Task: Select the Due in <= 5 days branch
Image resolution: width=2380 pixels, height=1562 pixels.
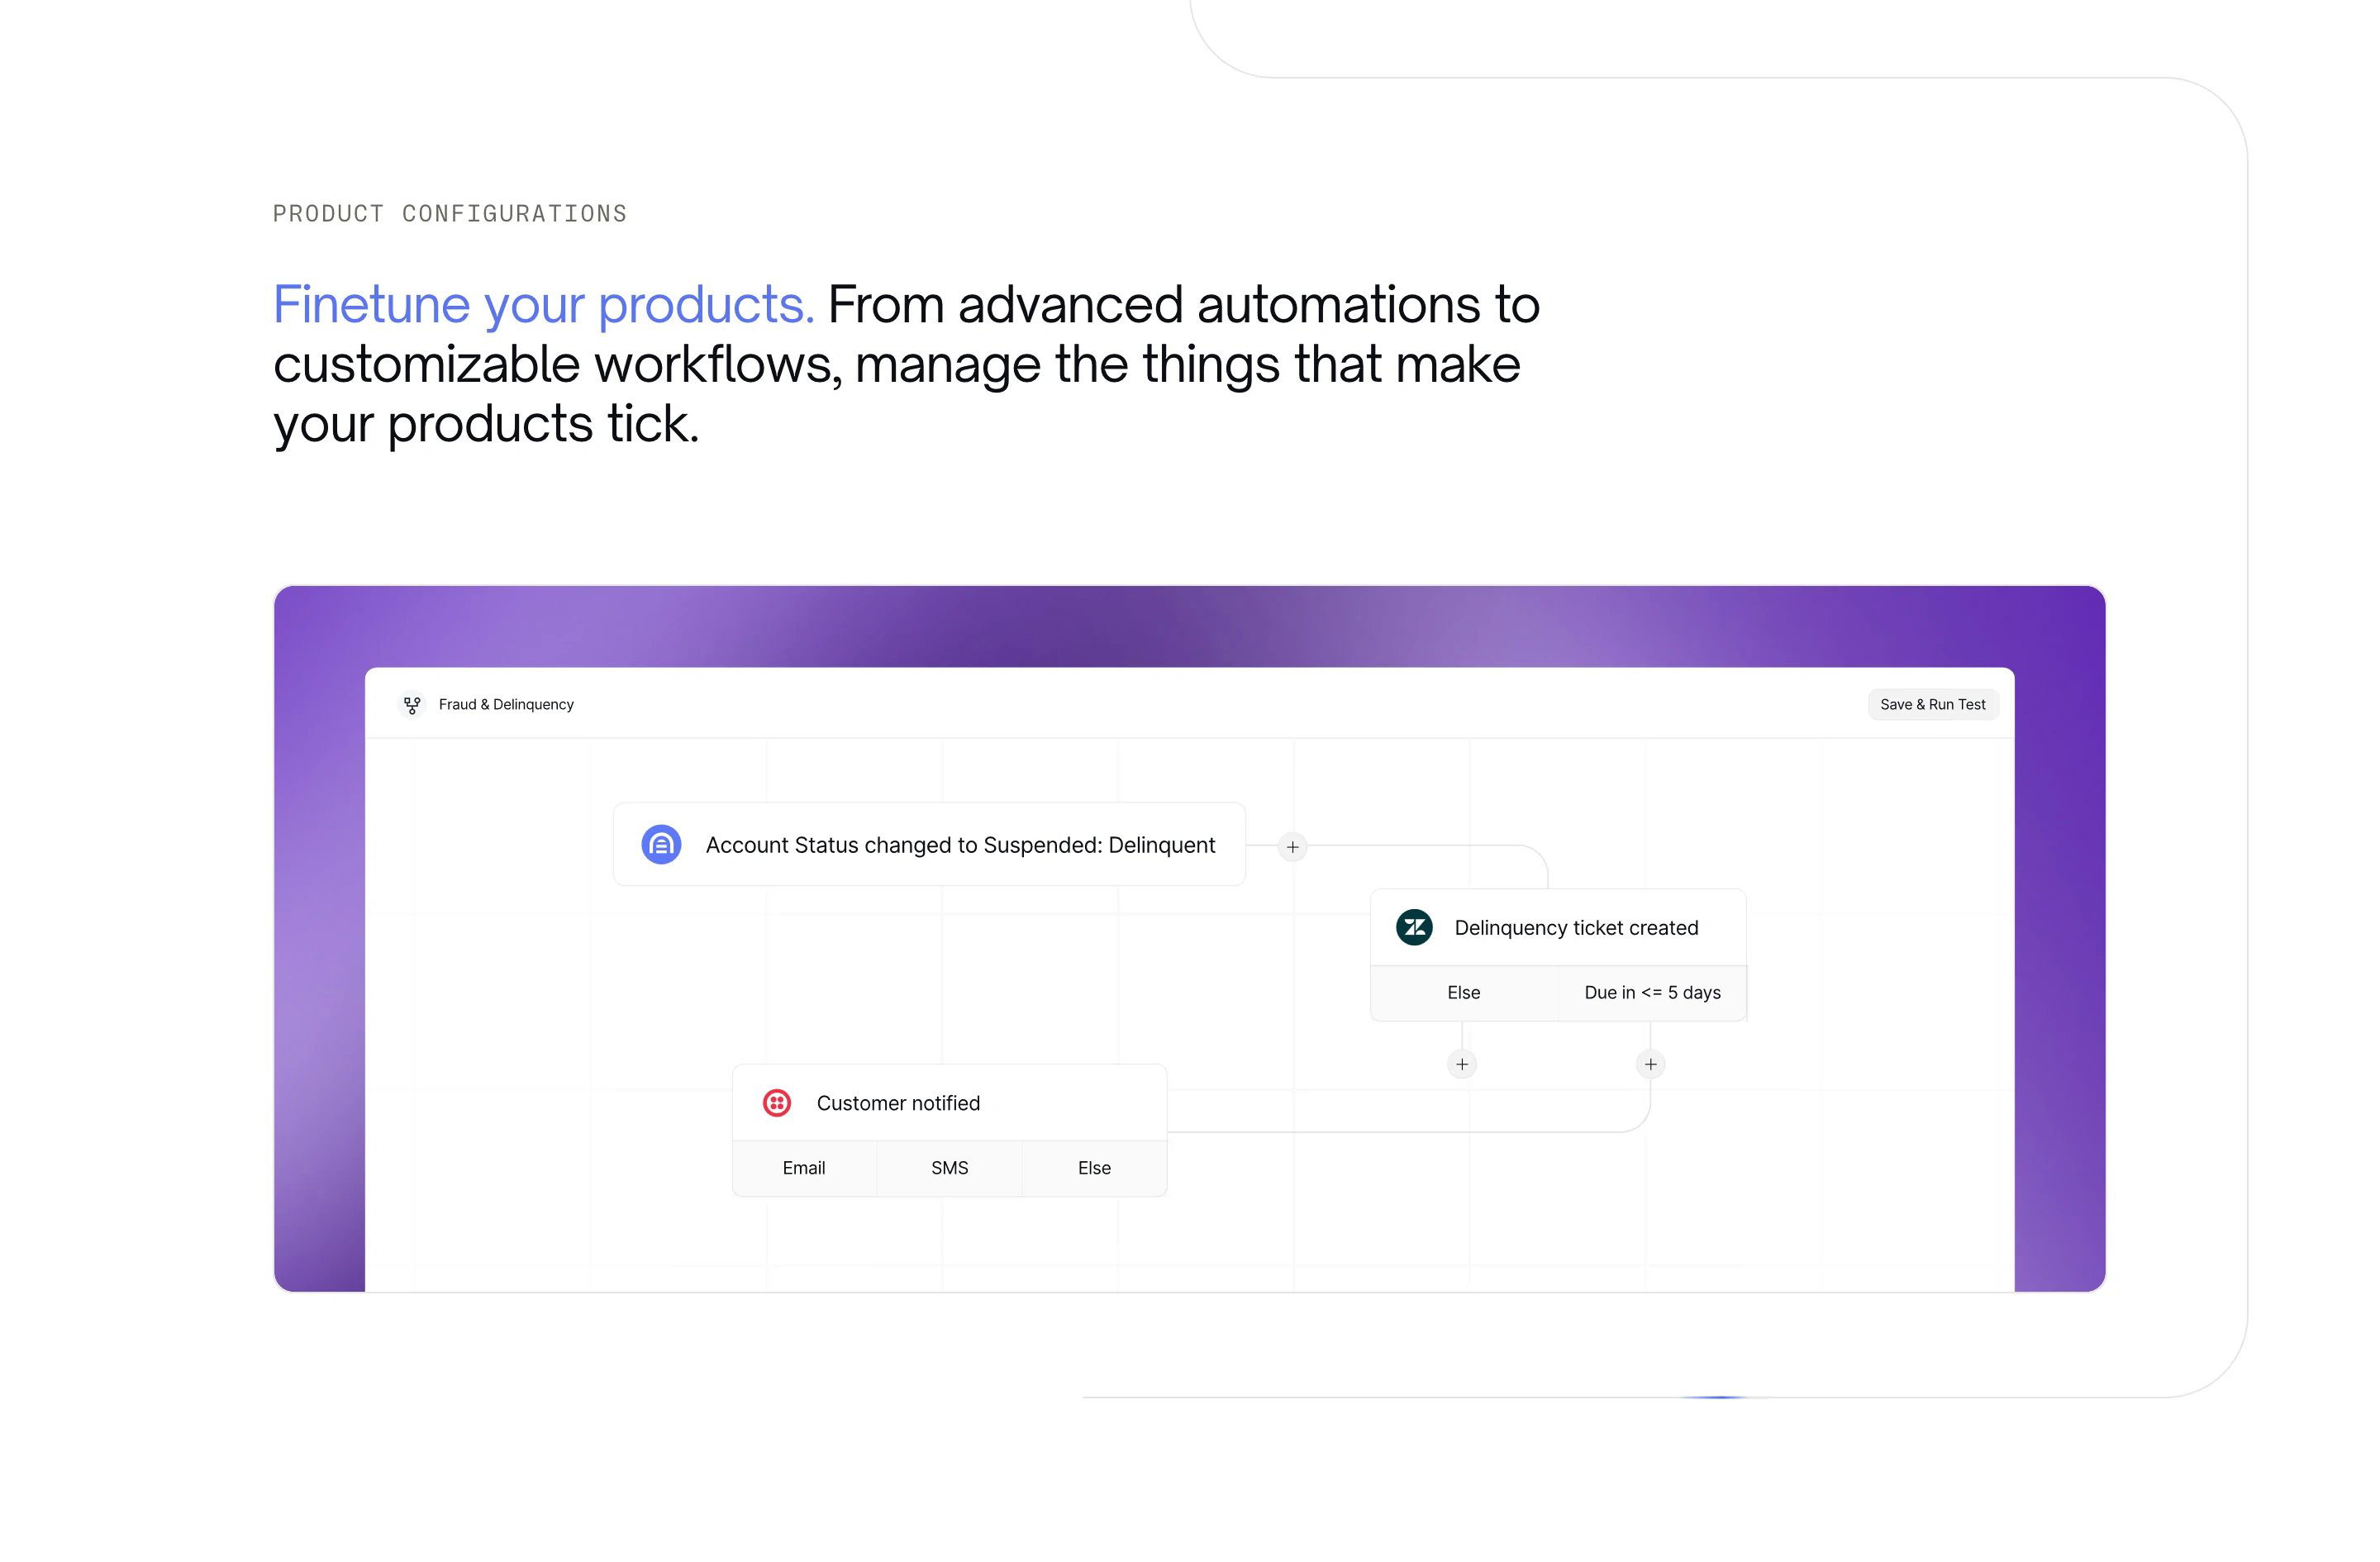Action: [1652, 993]
